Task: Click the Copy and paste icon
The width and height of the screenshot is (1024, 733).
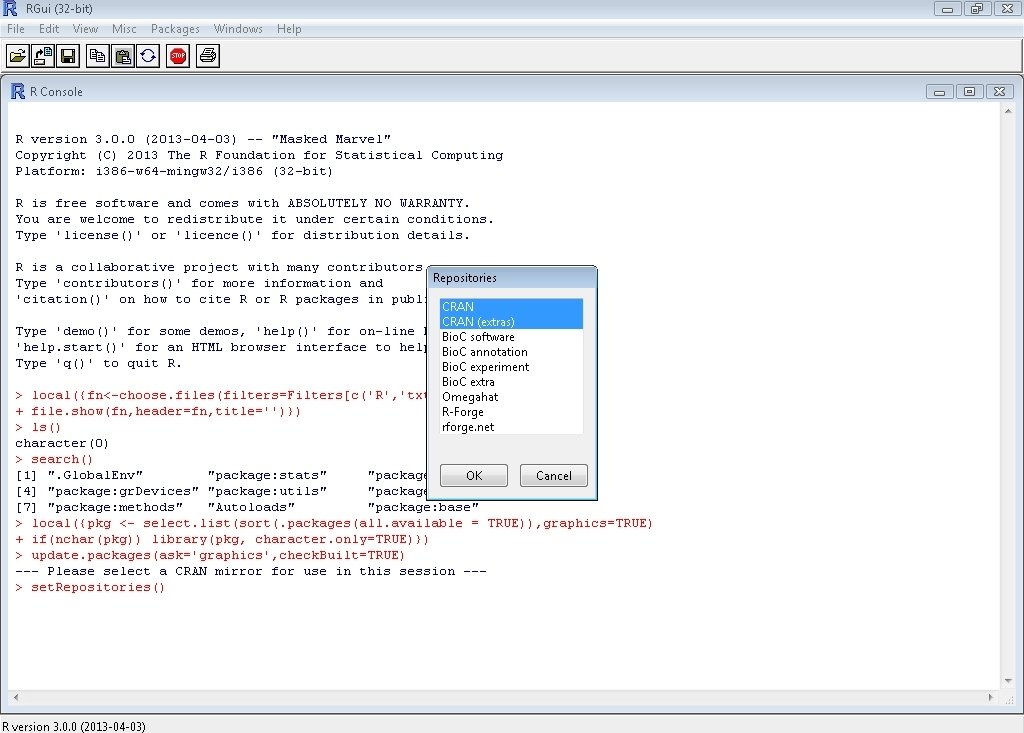Action: [x=148, y=56]
